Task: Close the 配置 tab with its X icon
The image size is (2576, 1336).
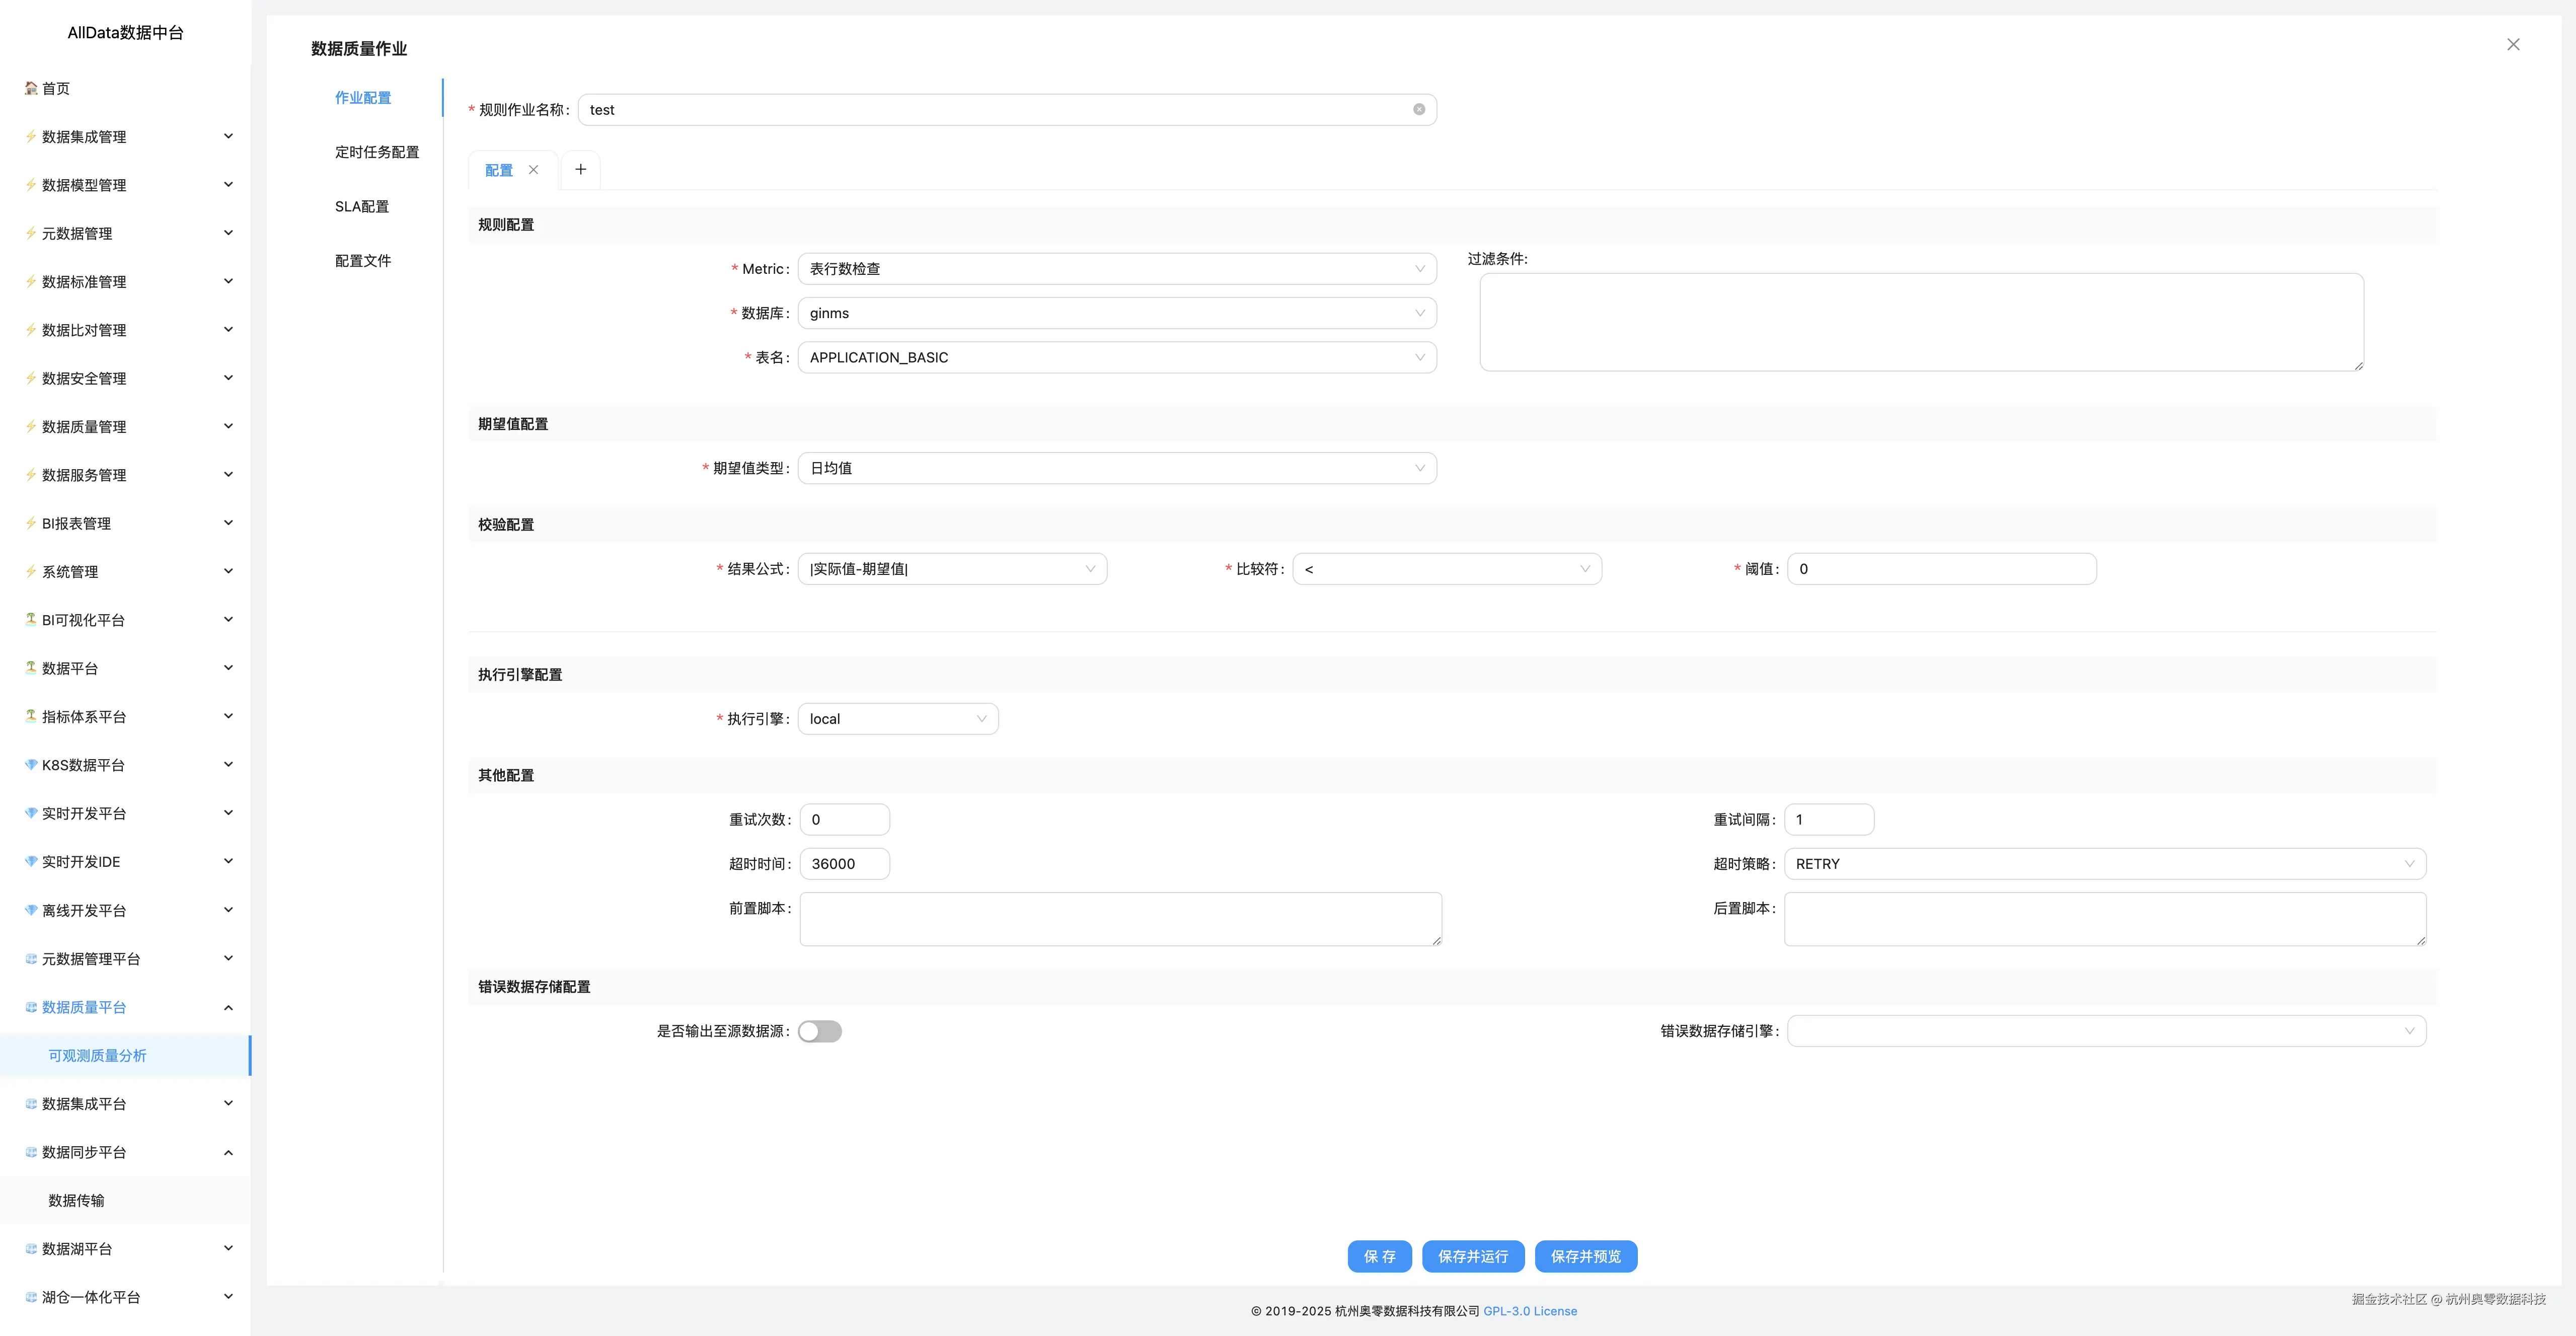Action: [x=534, y=169]
